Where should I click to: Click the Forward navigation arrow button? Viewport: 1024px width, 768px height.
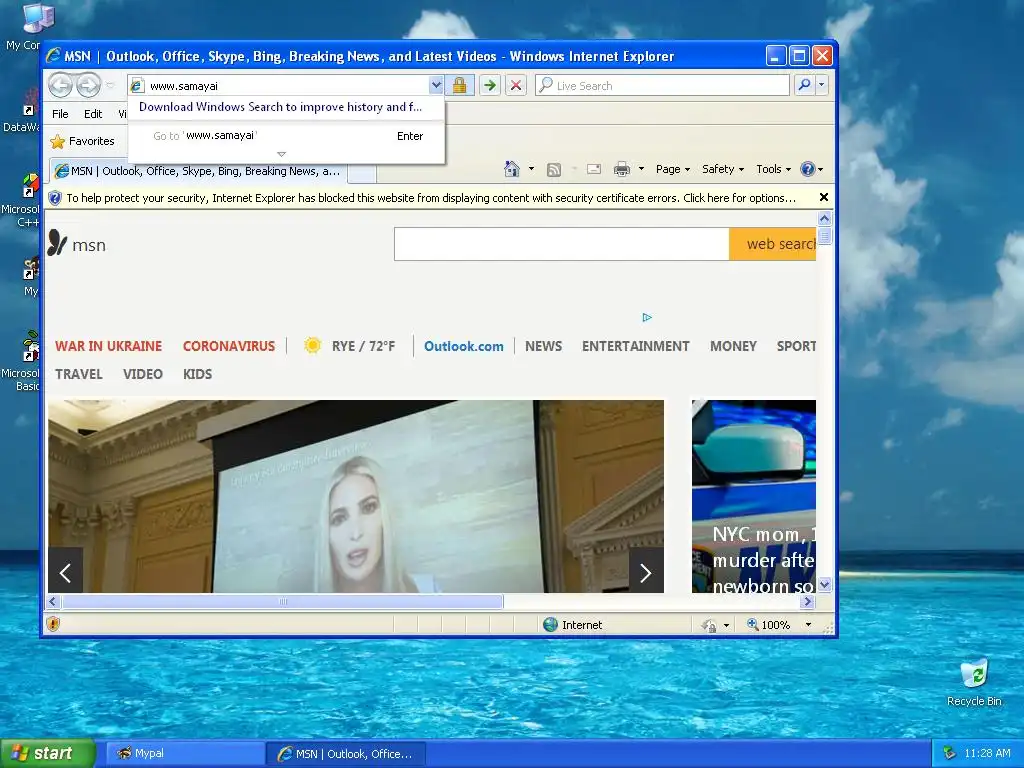coord(89,85)
